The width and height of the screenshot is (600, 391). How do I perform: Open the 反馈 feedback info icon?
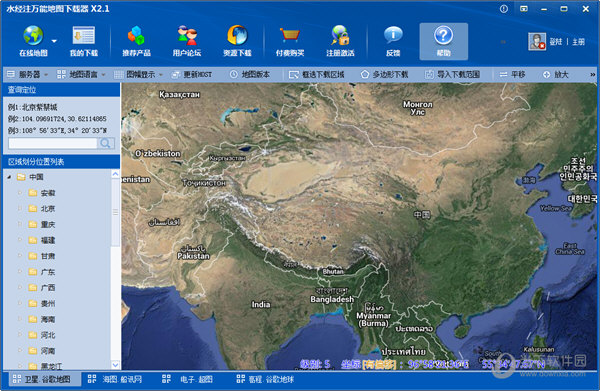pos(393,36)
